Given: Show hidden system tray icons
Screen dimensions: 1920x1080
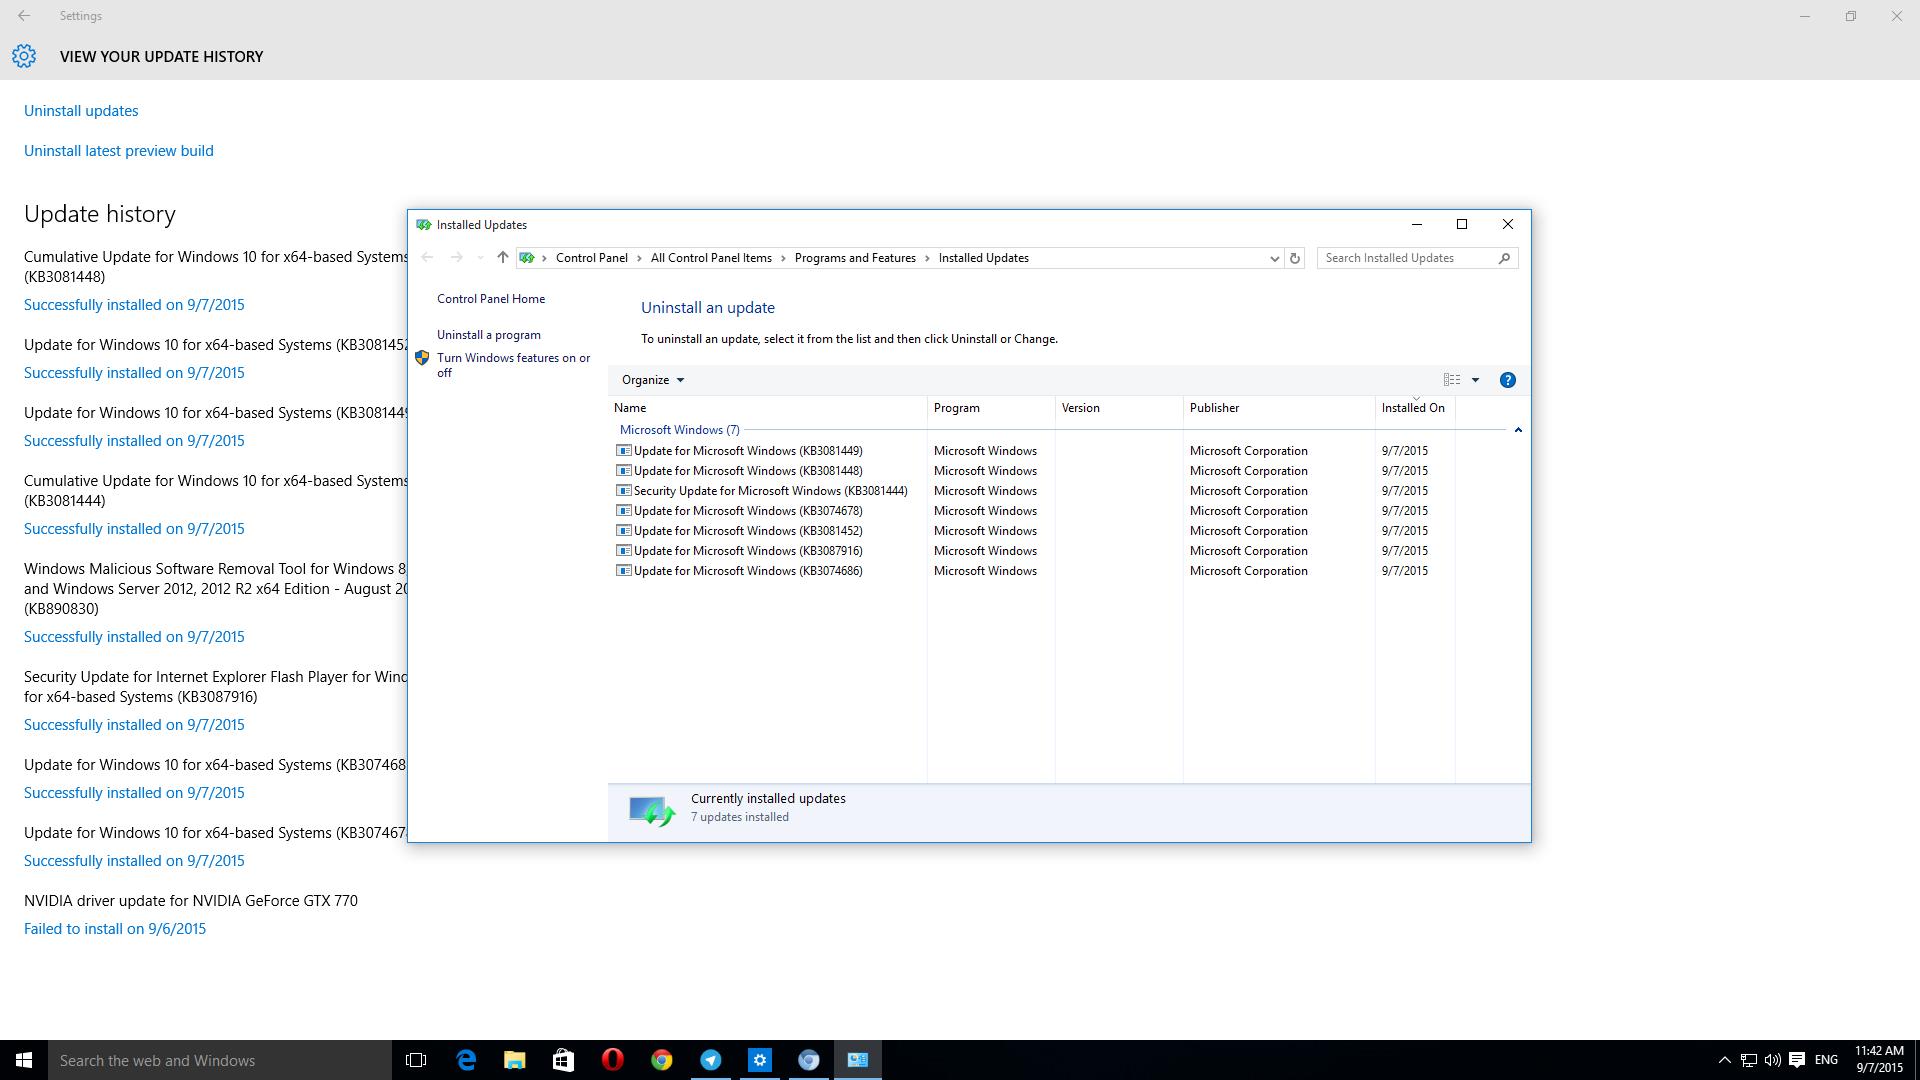Looking at the screenshot, I should (1724, 1060).
